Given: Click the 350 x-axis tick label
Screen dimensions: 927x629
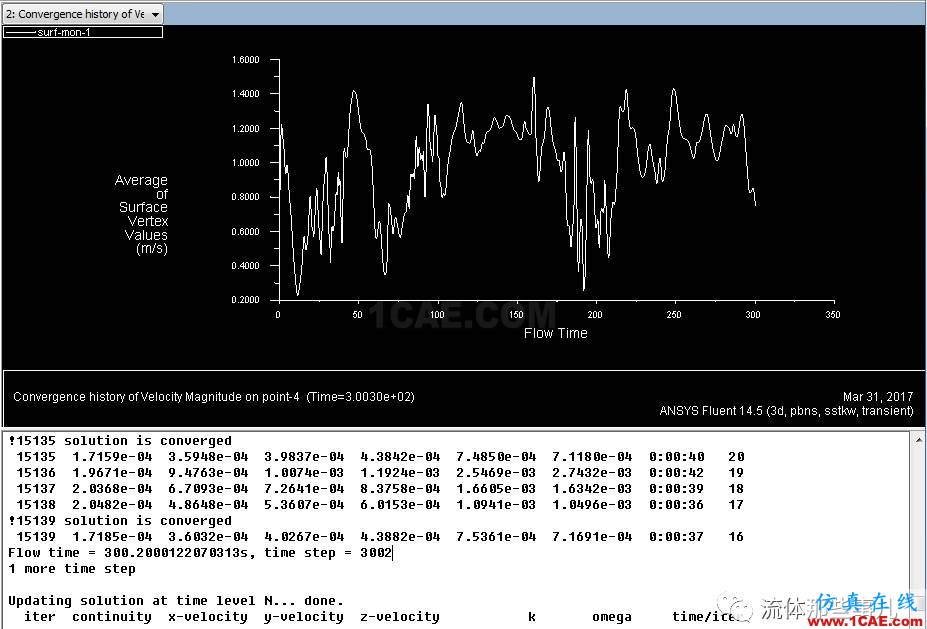Looking at the screenshot, I should click(832, 314).
